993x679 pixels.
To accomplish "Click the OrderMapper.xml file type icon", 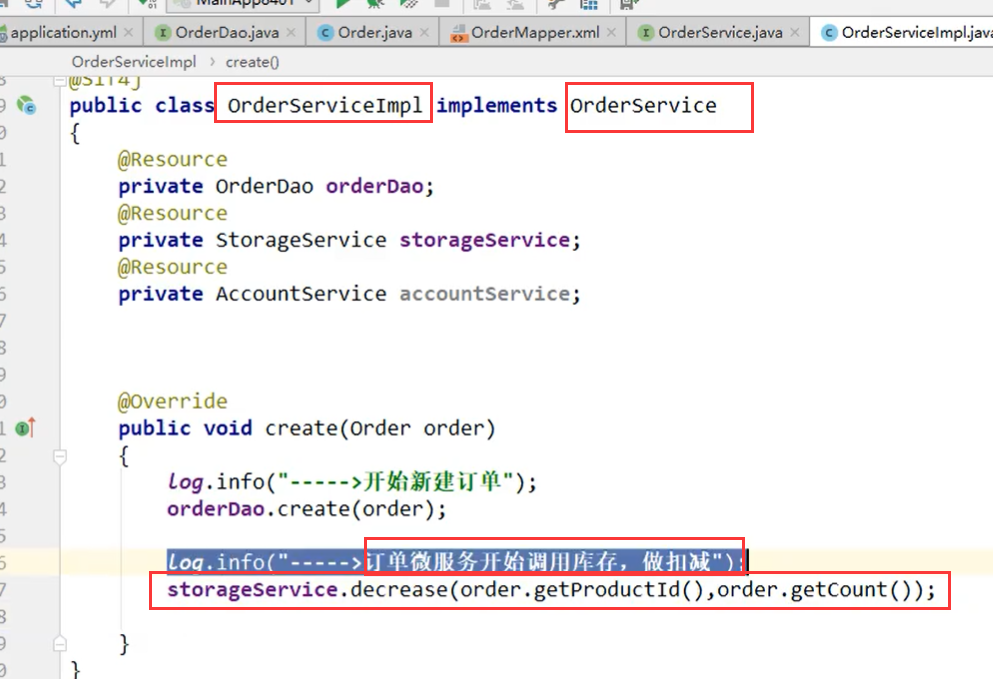I will coord(459,33).
